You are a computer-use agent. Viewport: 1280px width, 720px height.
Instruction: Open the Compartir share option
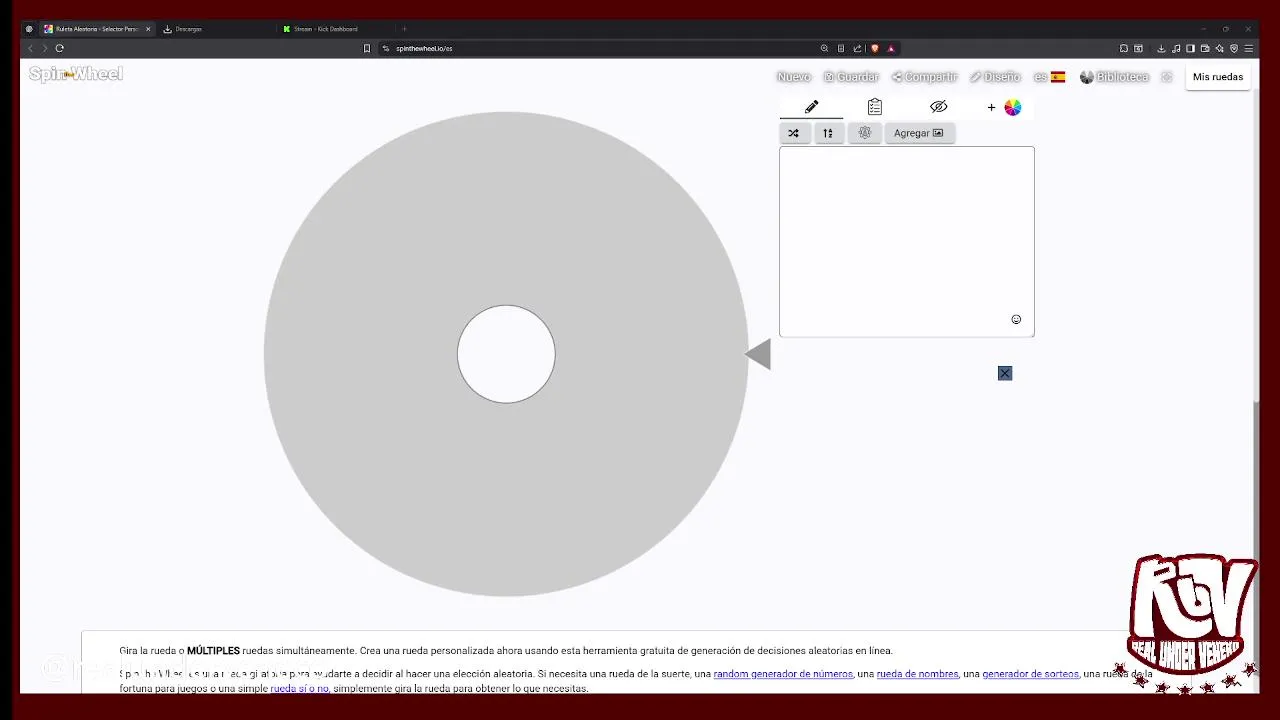[x=925, y=77]
